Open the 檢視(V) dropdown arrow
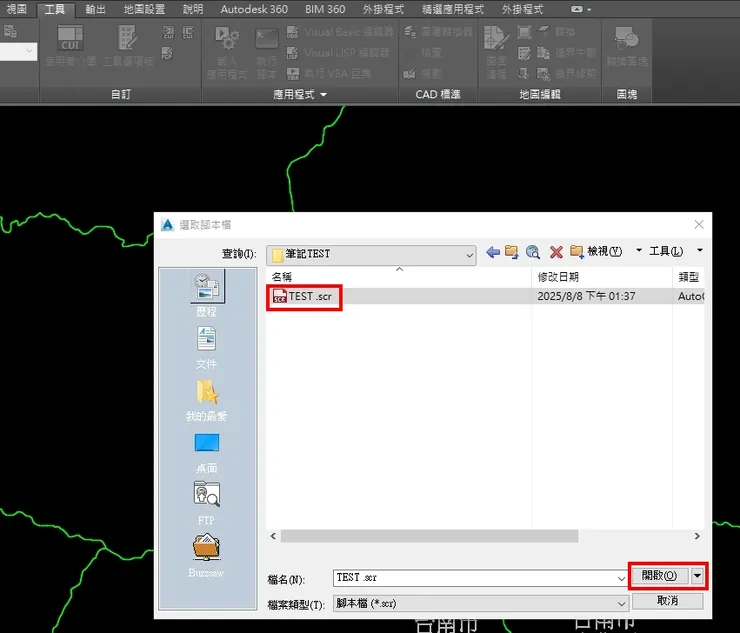The height and width of the screenshot is (633, 740). (639, 250)
